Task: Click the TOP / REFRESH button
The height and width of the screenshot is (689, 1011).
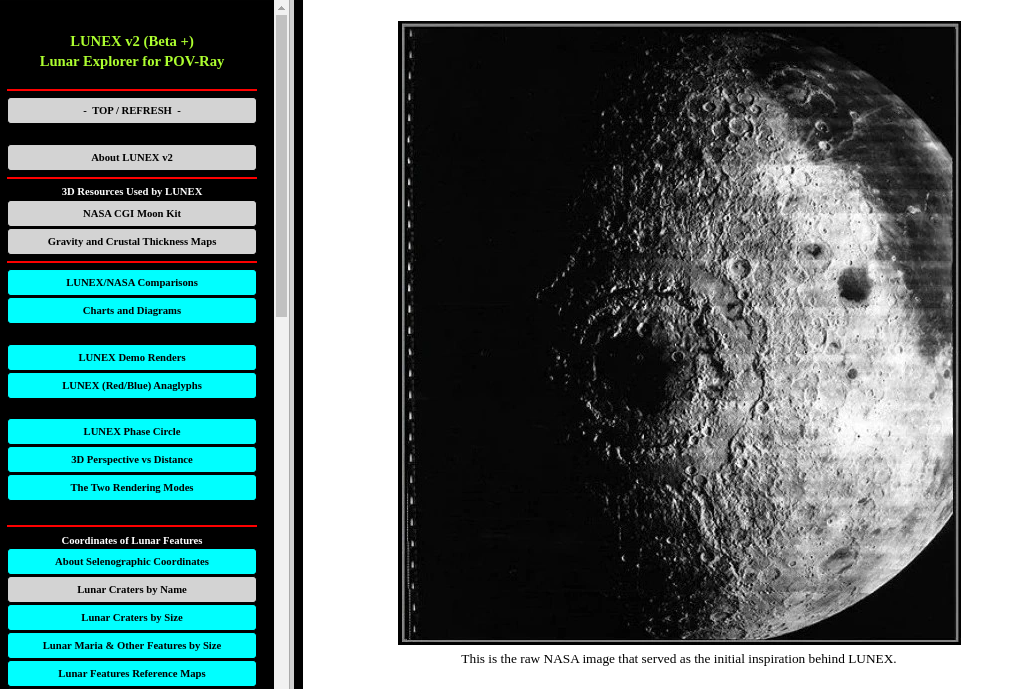Action: (132, 110)
